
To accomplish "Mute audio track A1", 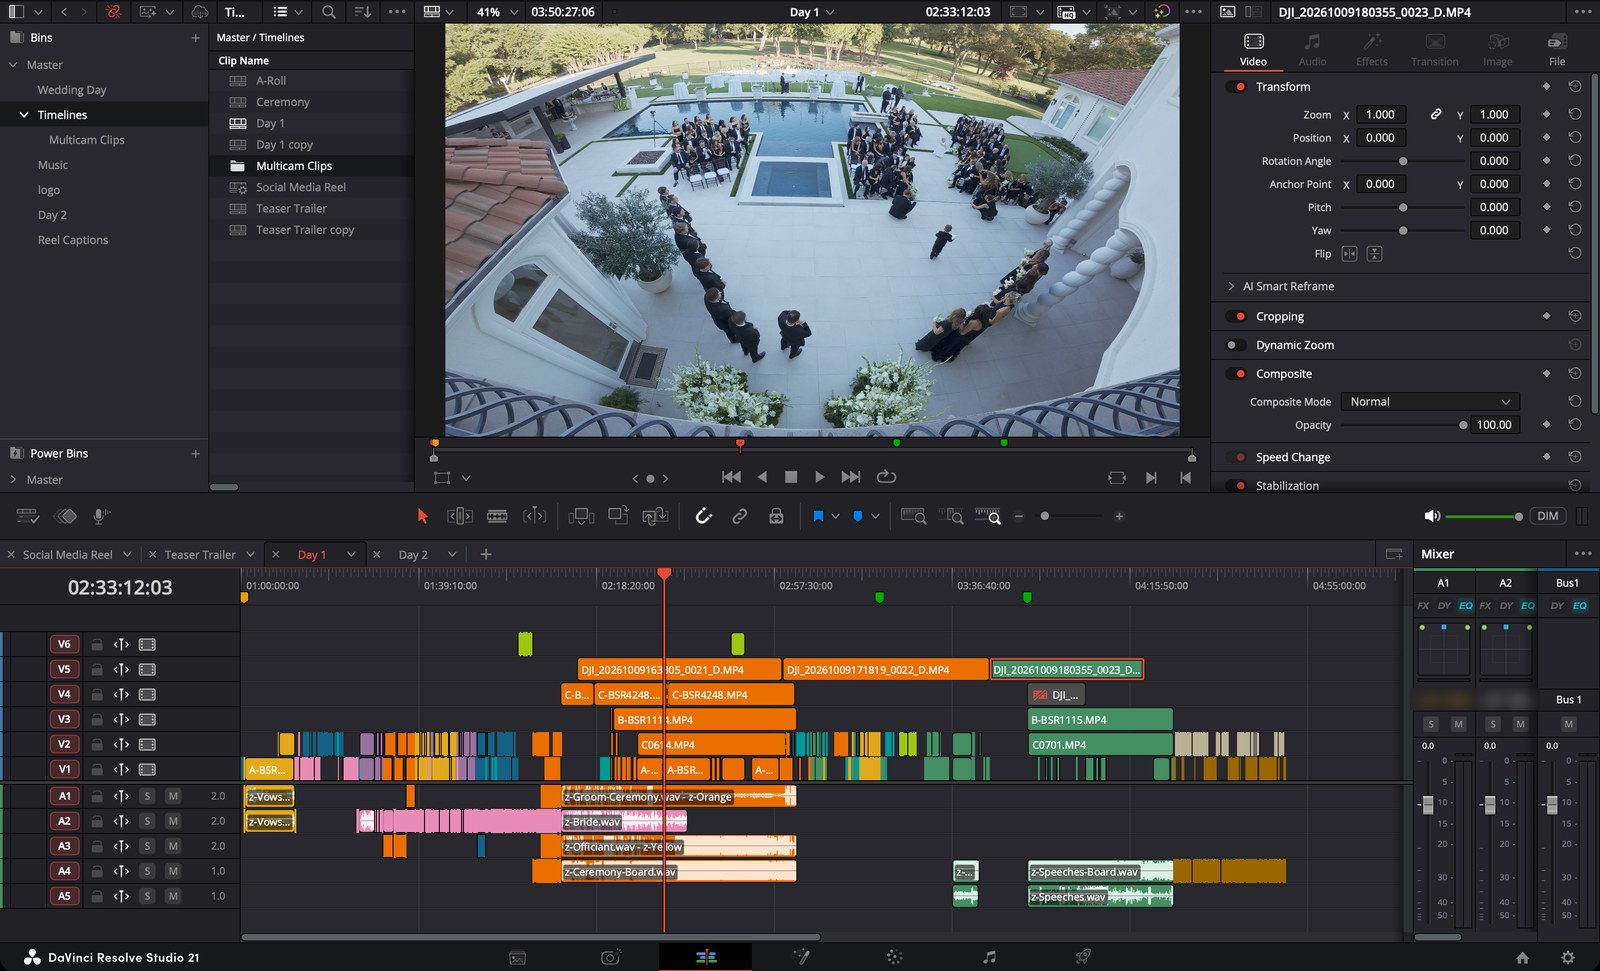I will pyautogui.click(x=173, y=796).
